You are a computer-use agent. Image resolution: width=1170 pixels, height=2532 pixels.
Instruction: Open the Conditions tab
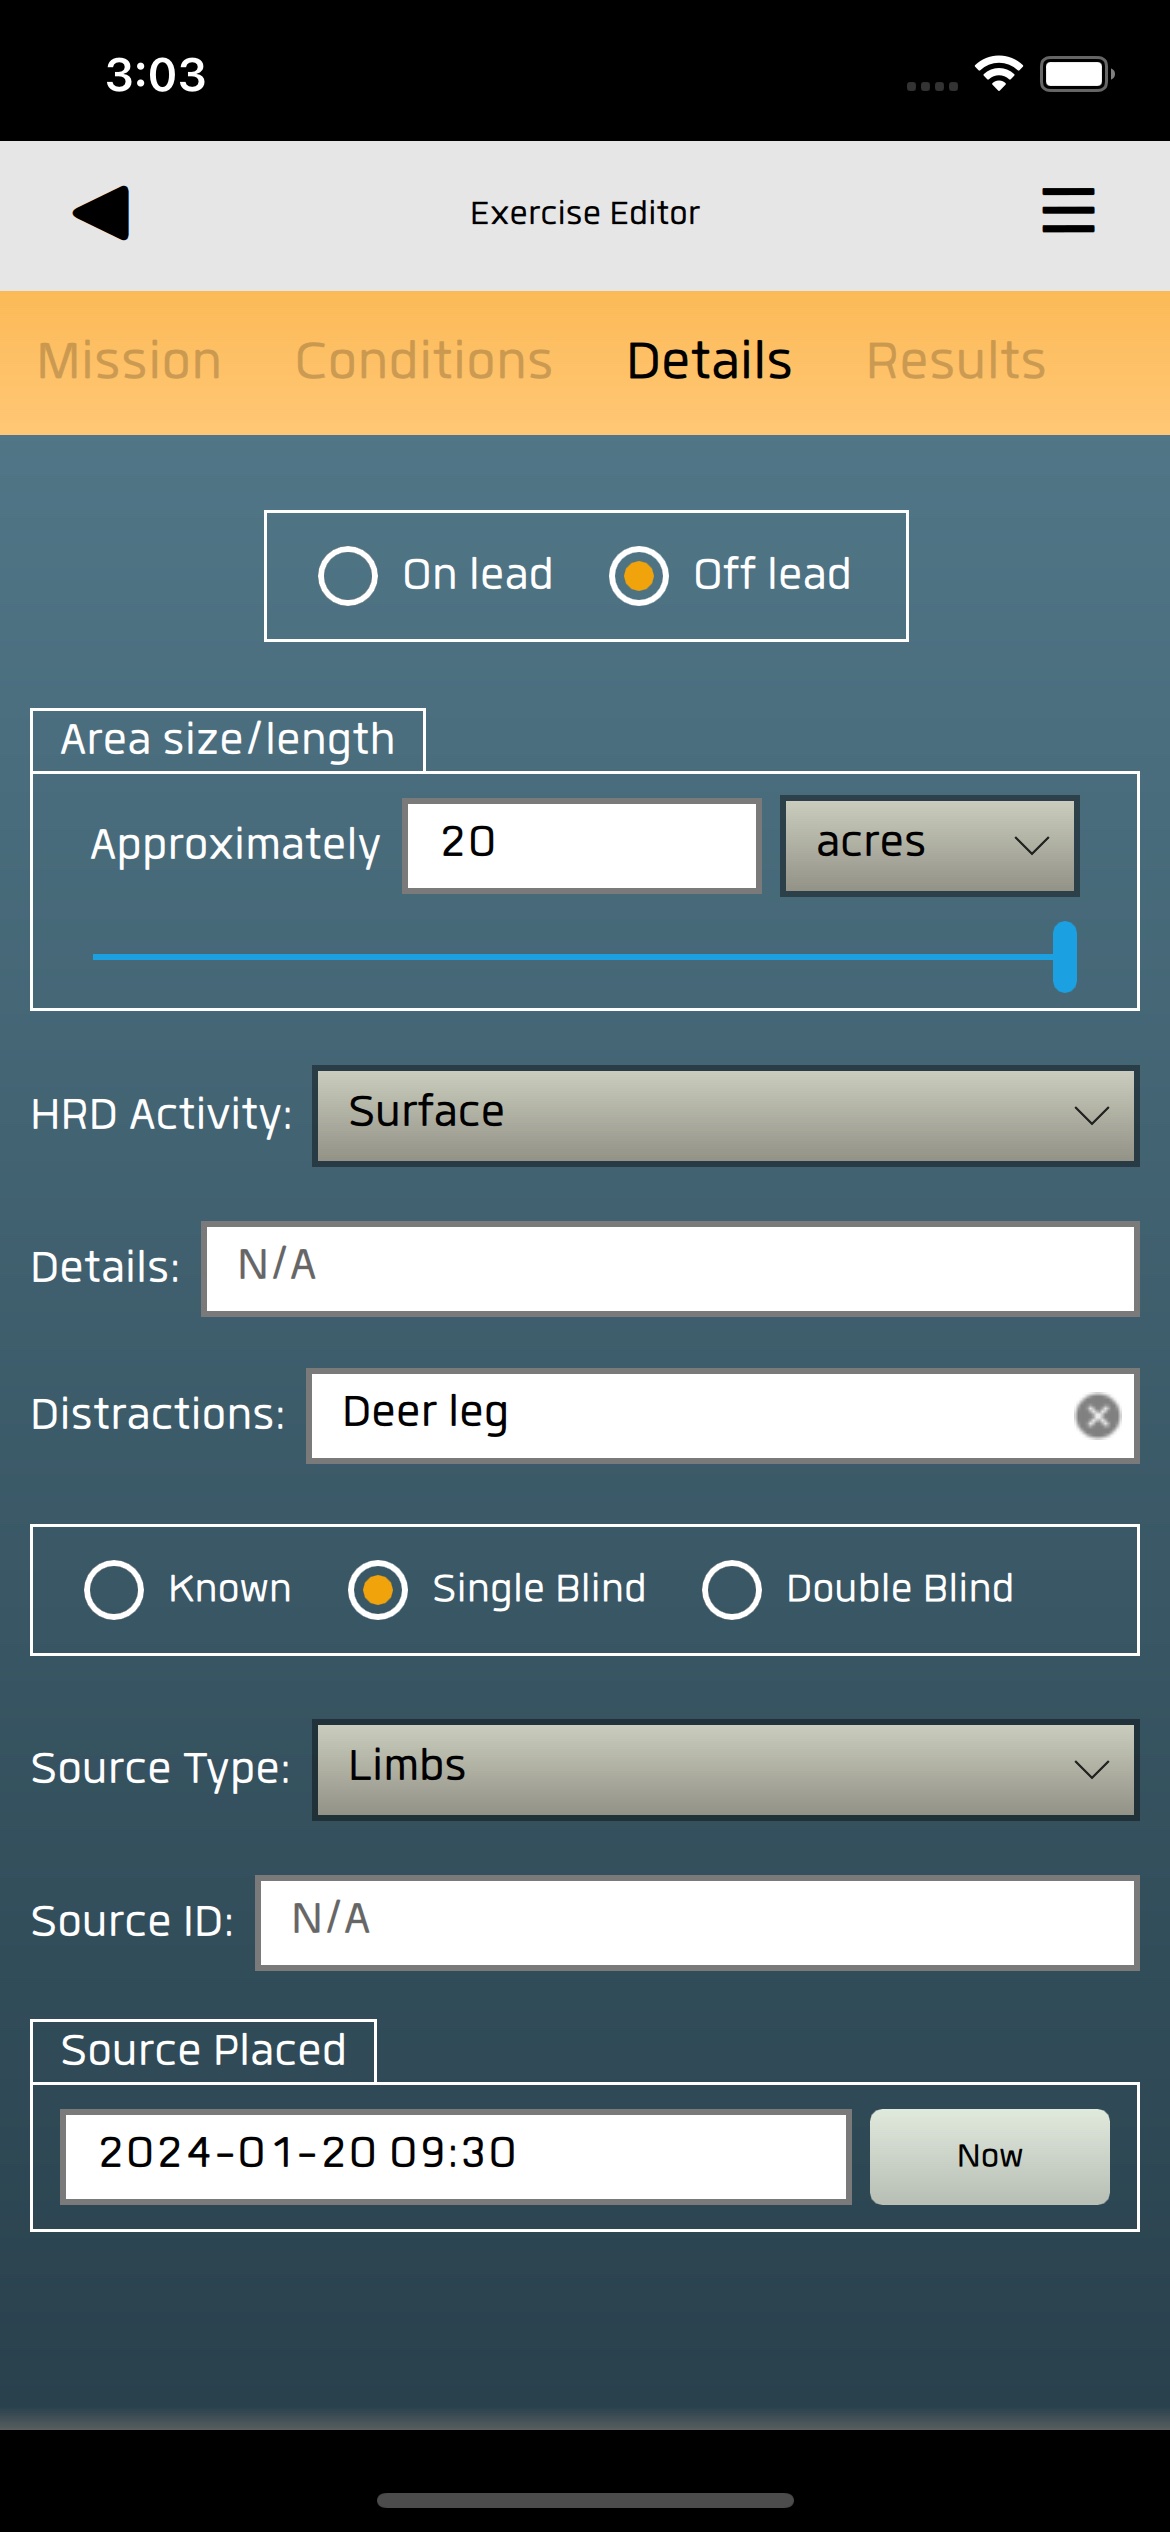tap(424, 361)
